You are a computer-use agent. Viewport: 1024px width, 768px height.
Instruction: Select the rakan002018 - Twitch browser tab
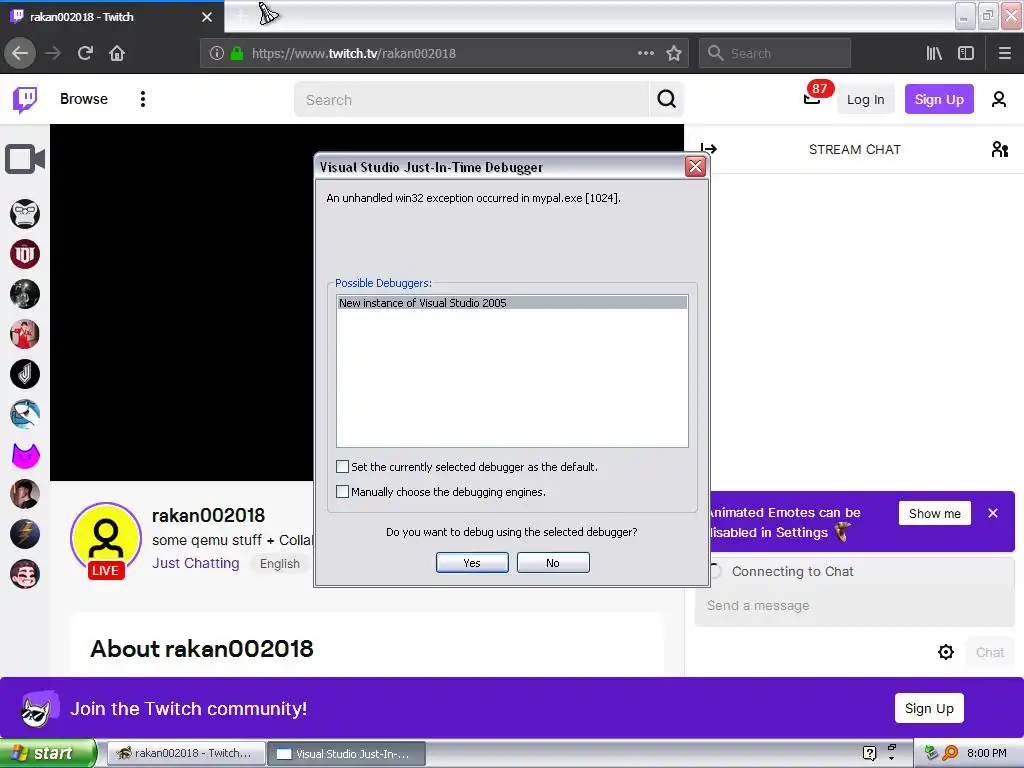point(111,17)
